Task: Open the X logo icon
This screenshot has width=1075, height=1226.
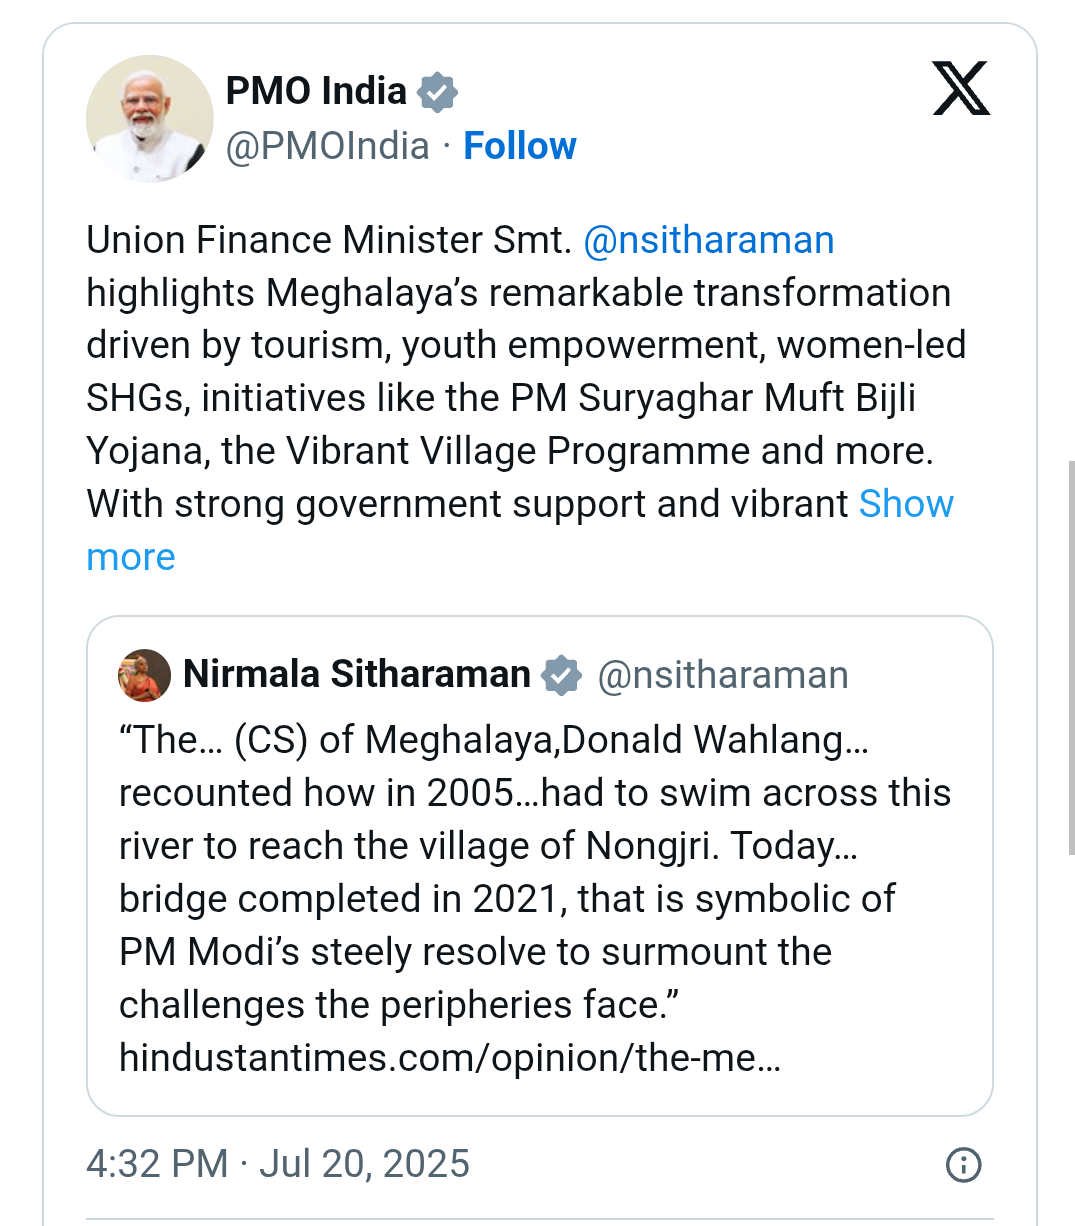Action: coord(961,88)
